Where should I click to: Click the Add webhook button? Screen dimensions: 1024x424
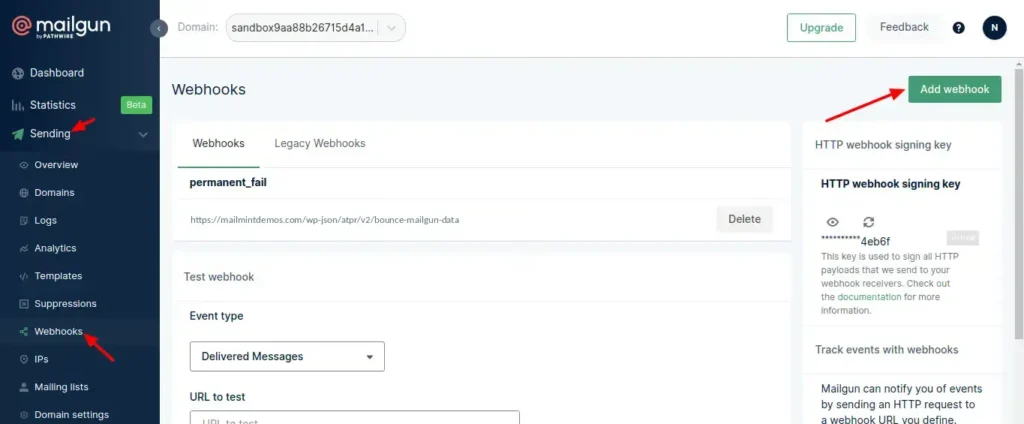pos(954,90)
